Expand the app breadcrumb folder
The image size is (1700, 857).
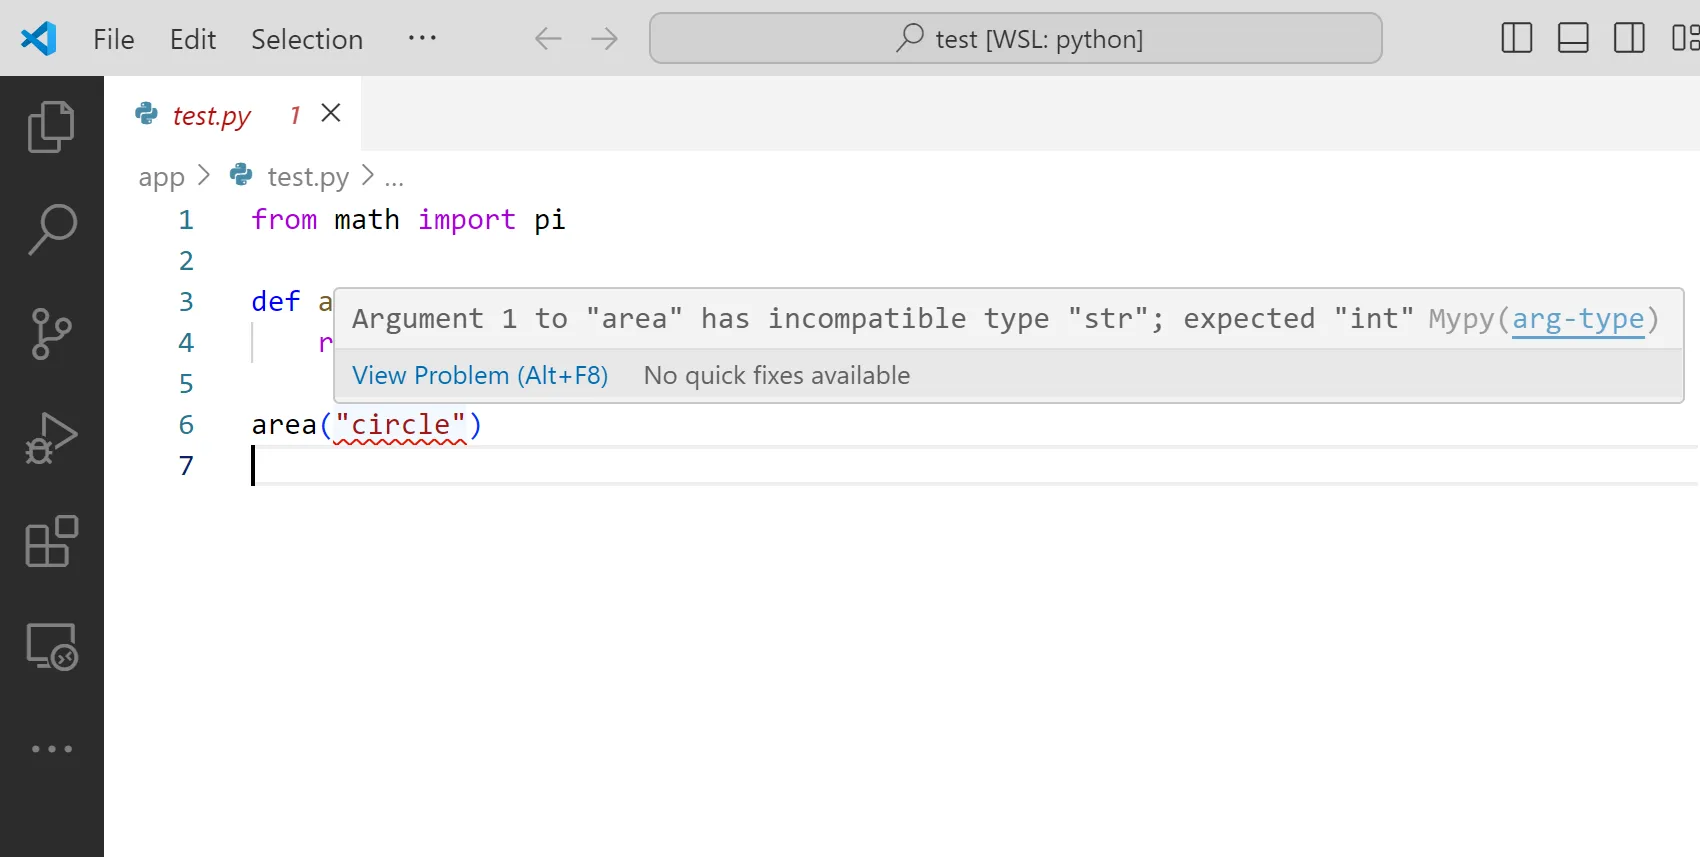pos(161,177)
